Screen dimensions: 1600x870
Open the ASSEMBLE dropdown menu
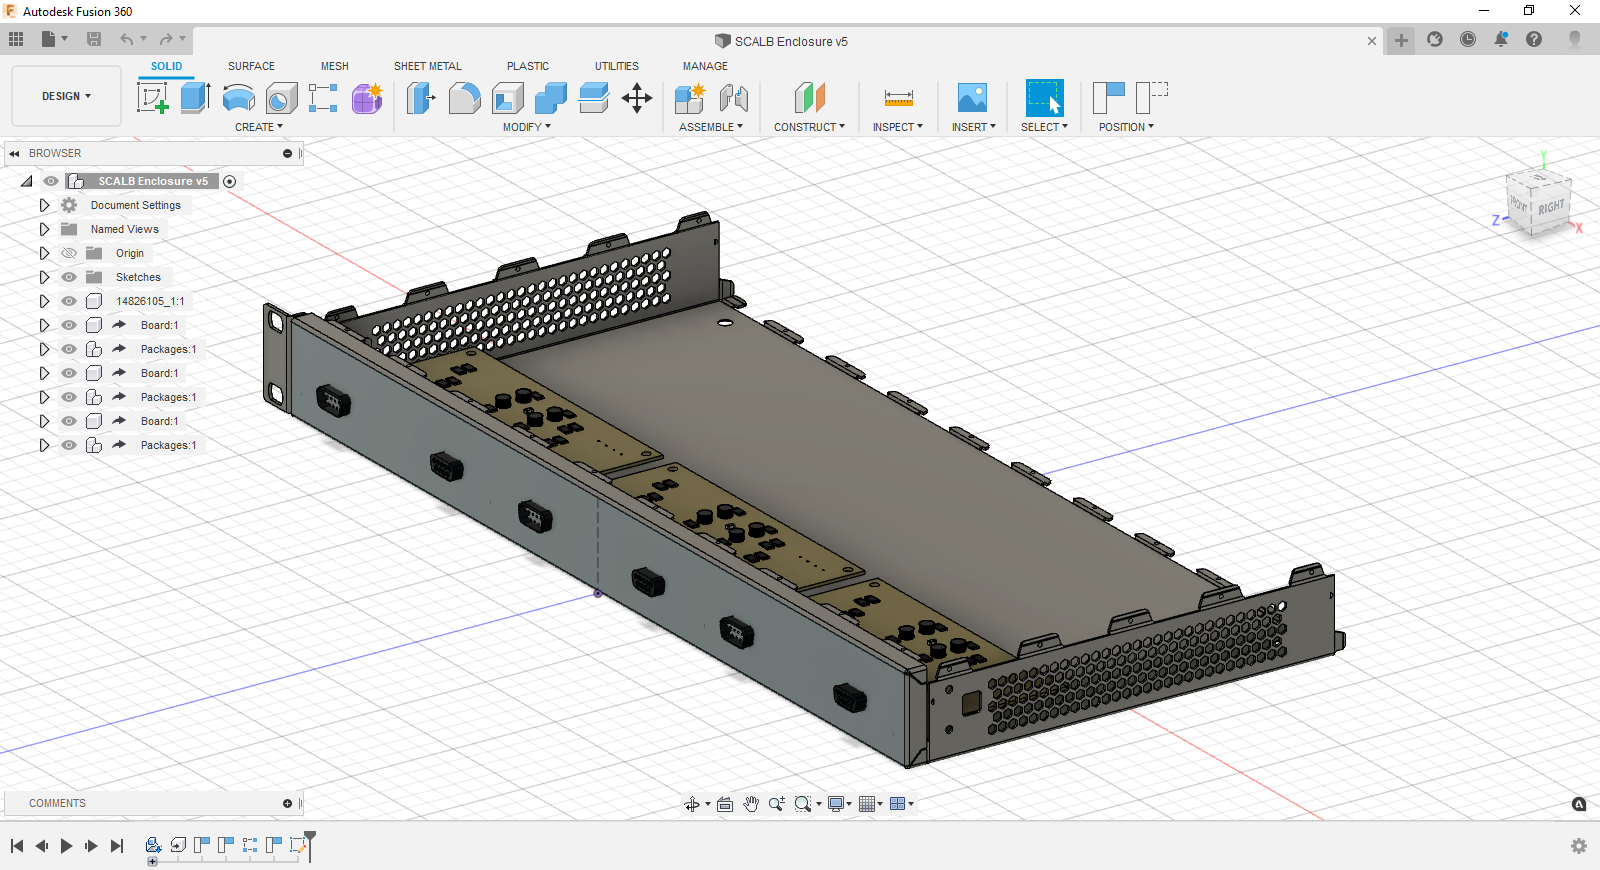click(711, 127)
